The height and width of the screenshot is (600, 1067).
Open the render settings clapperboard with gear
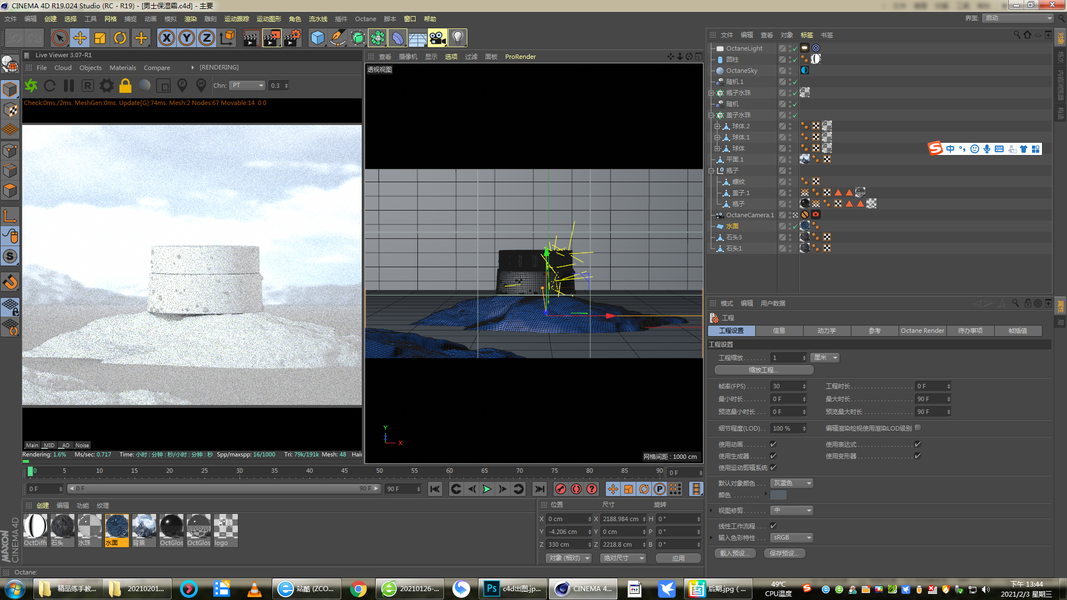(x=292, y=38)
